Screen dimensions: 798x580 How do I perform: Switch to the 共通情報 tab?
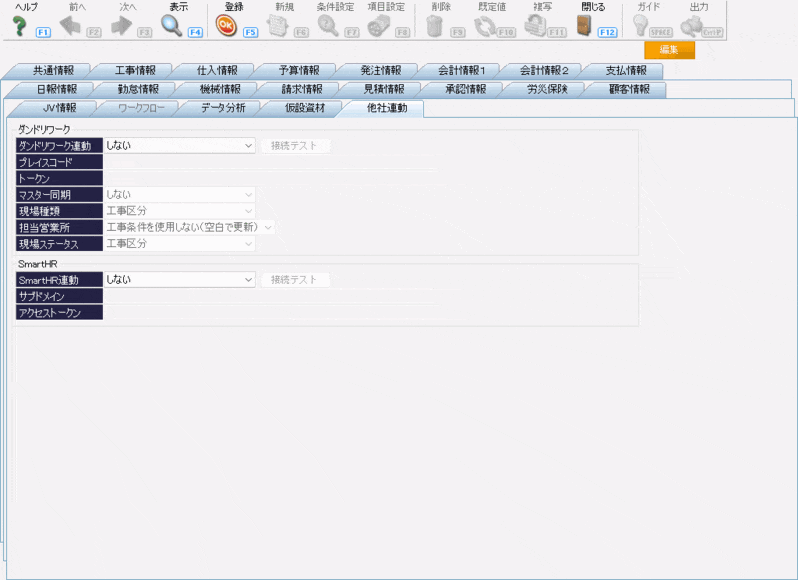(52, 71)
